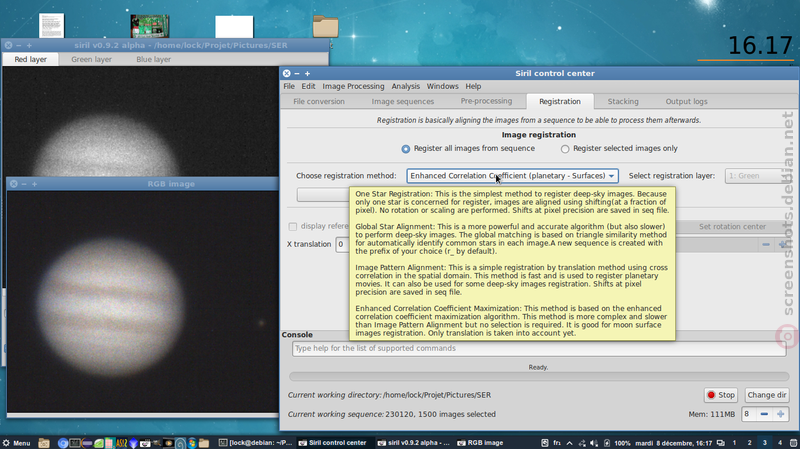Click the thread count field showing 8
Viewport: 800px width, 449px height.
[x=749, y=414]
